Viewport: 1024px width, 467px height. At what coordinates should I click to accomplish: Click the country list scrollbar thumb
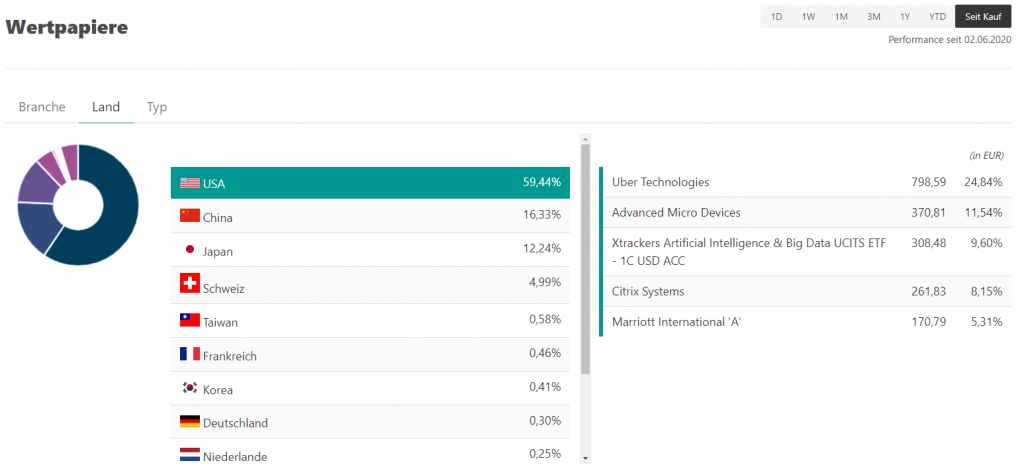click(585, 259)
